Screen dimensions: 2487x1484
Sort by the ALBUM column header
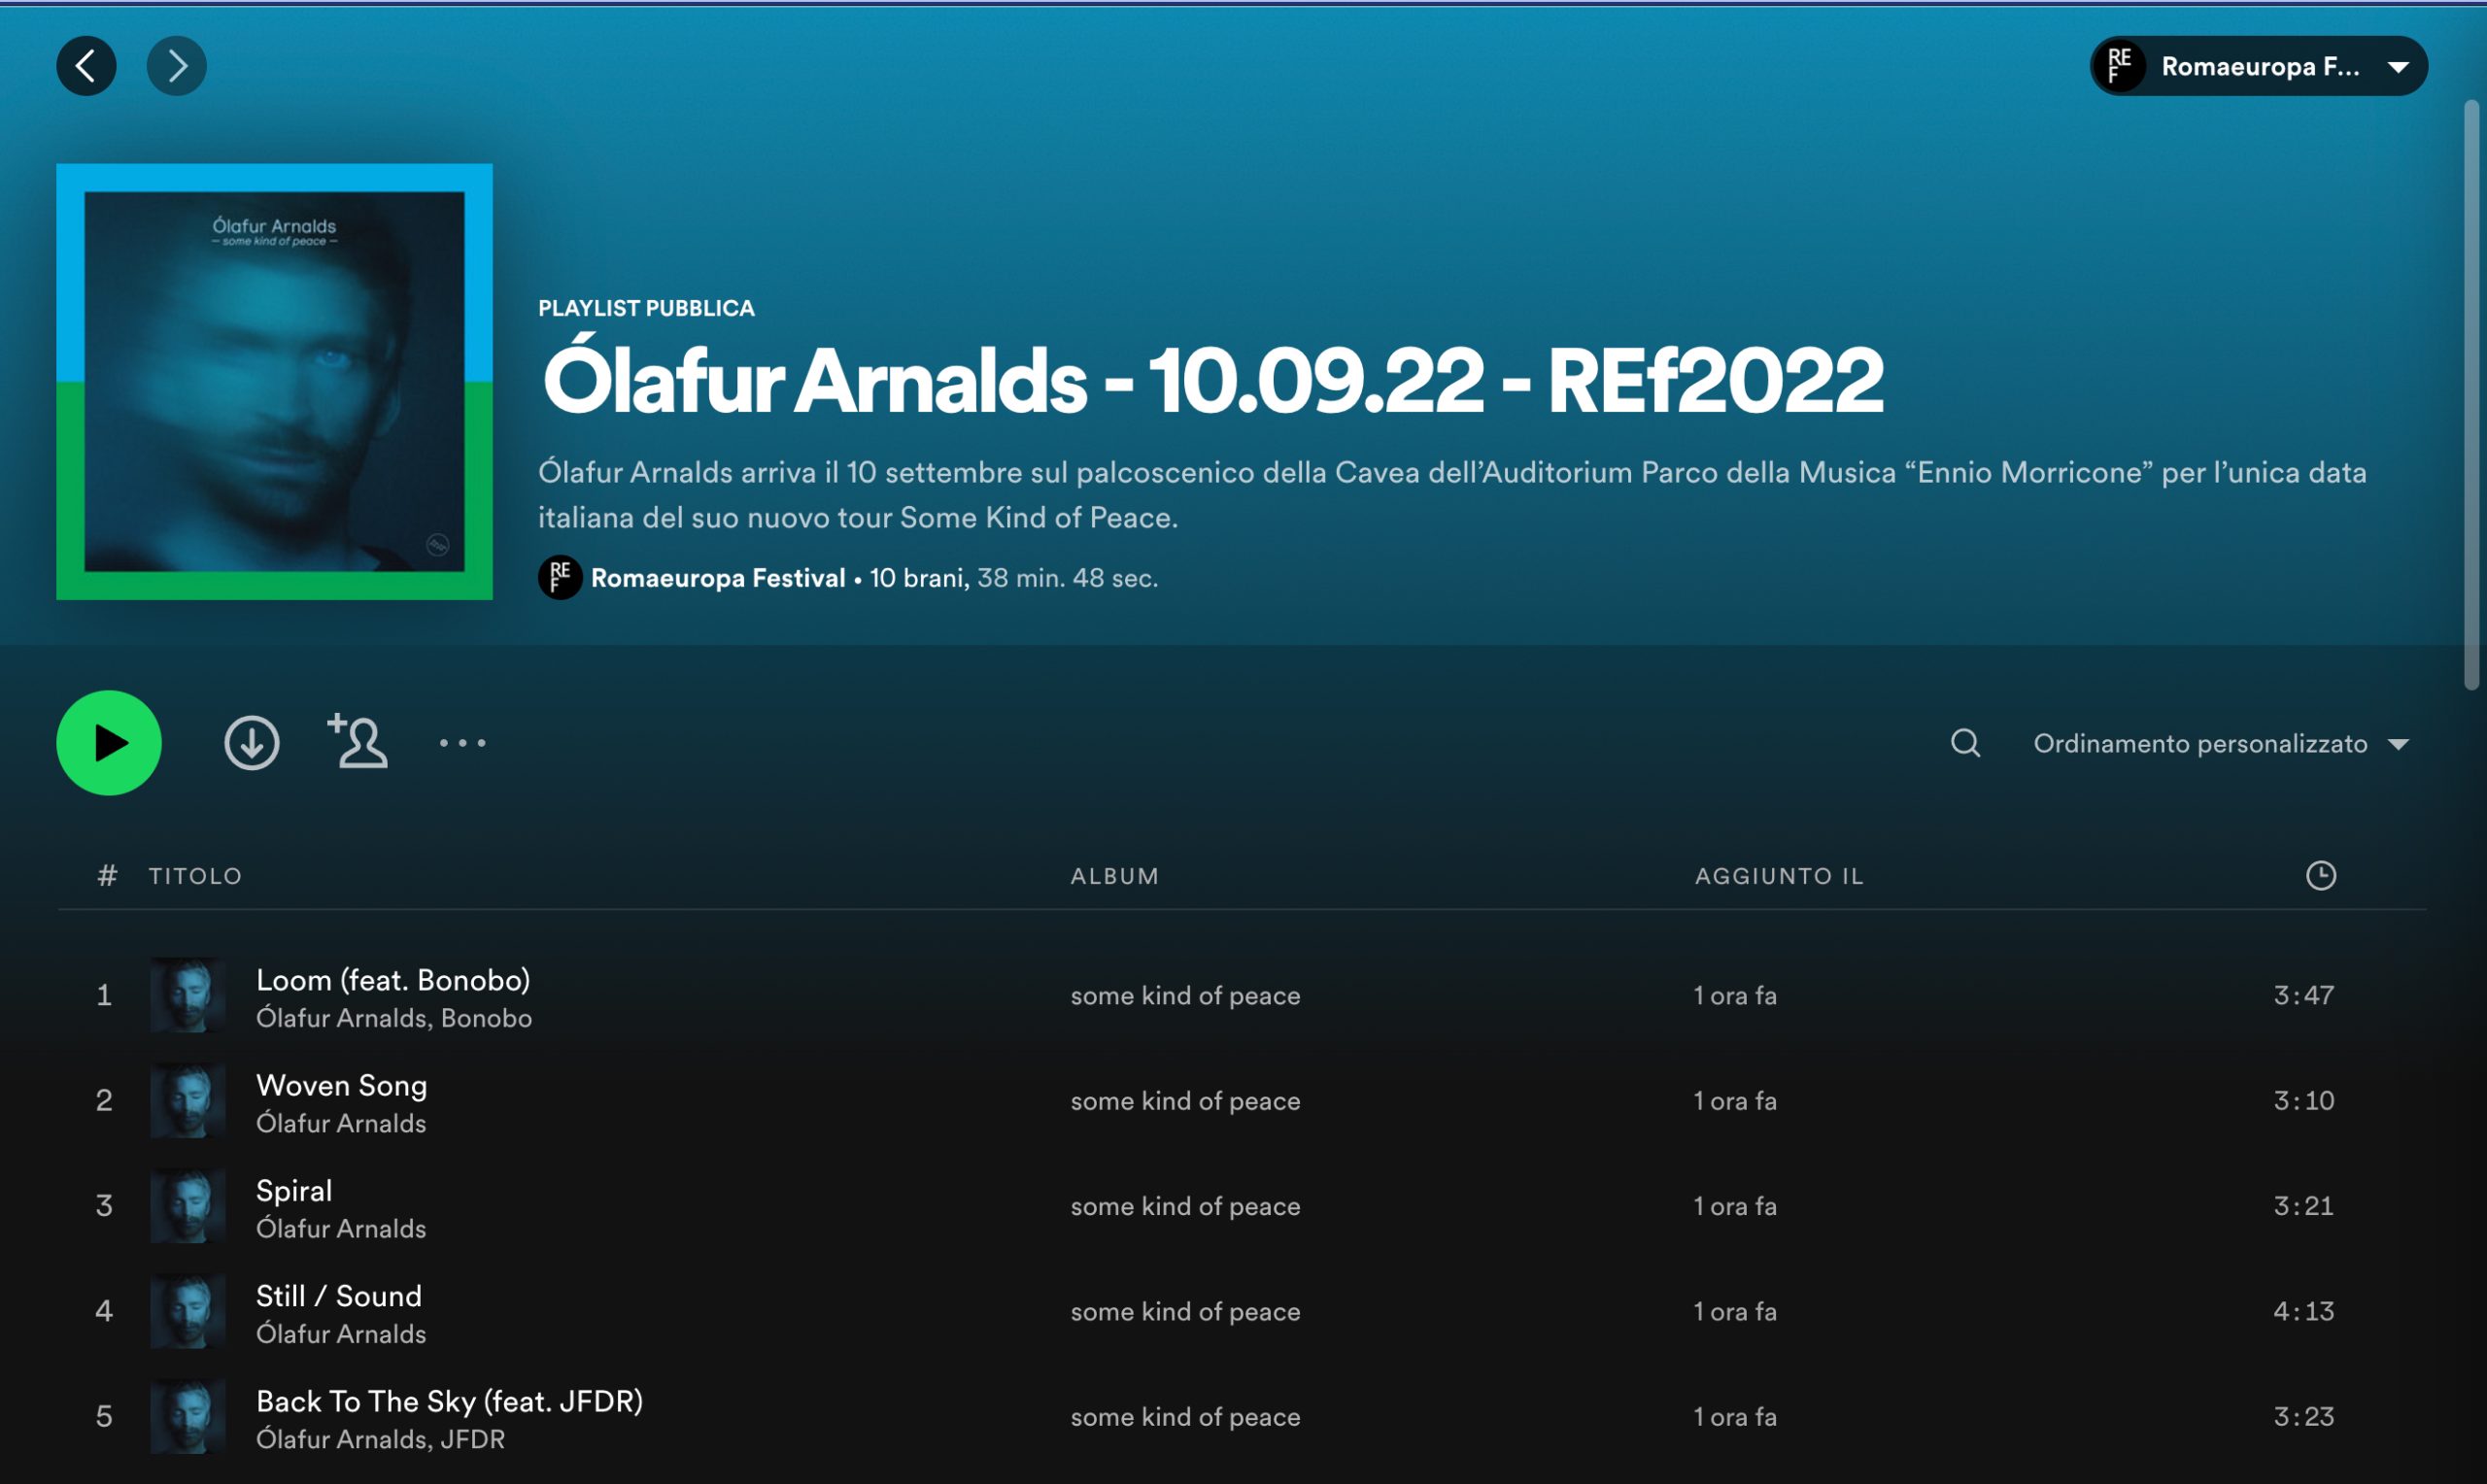tap(1115, 876)
